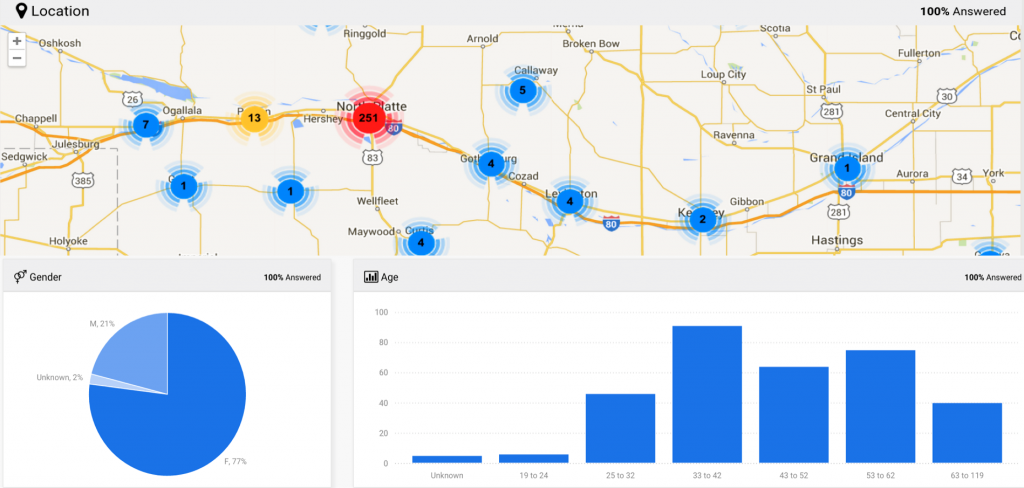
Task: Open the red 251 cluster at North Platte
Action: pyautogui.click(x=369, y=118)
